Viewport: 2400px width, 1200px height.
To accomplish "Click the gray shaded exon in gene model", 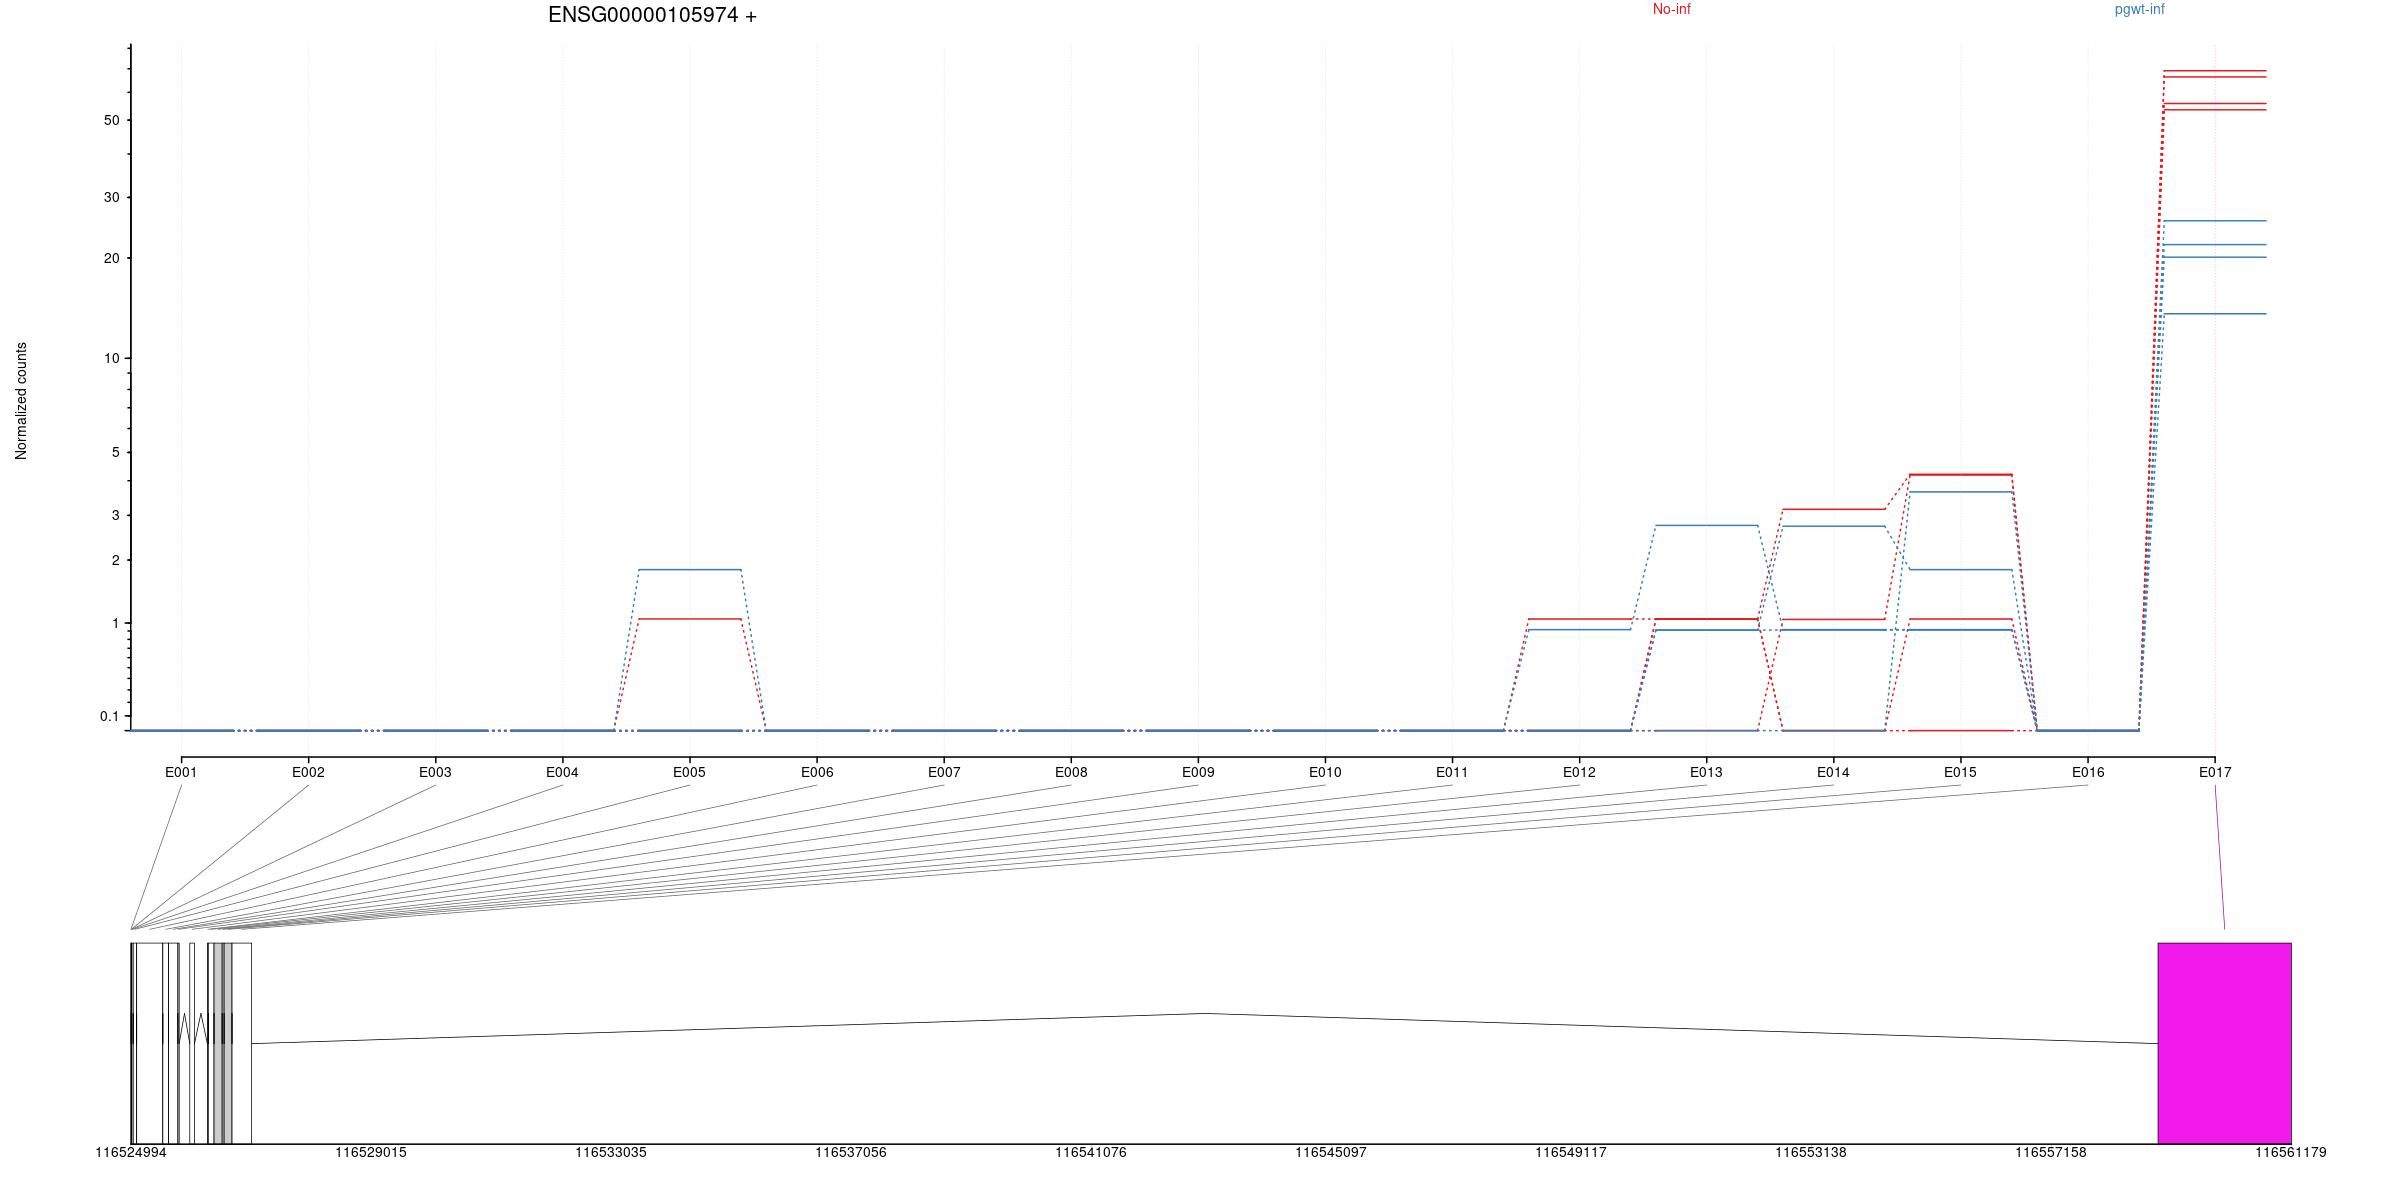I will pos(222,1043).
